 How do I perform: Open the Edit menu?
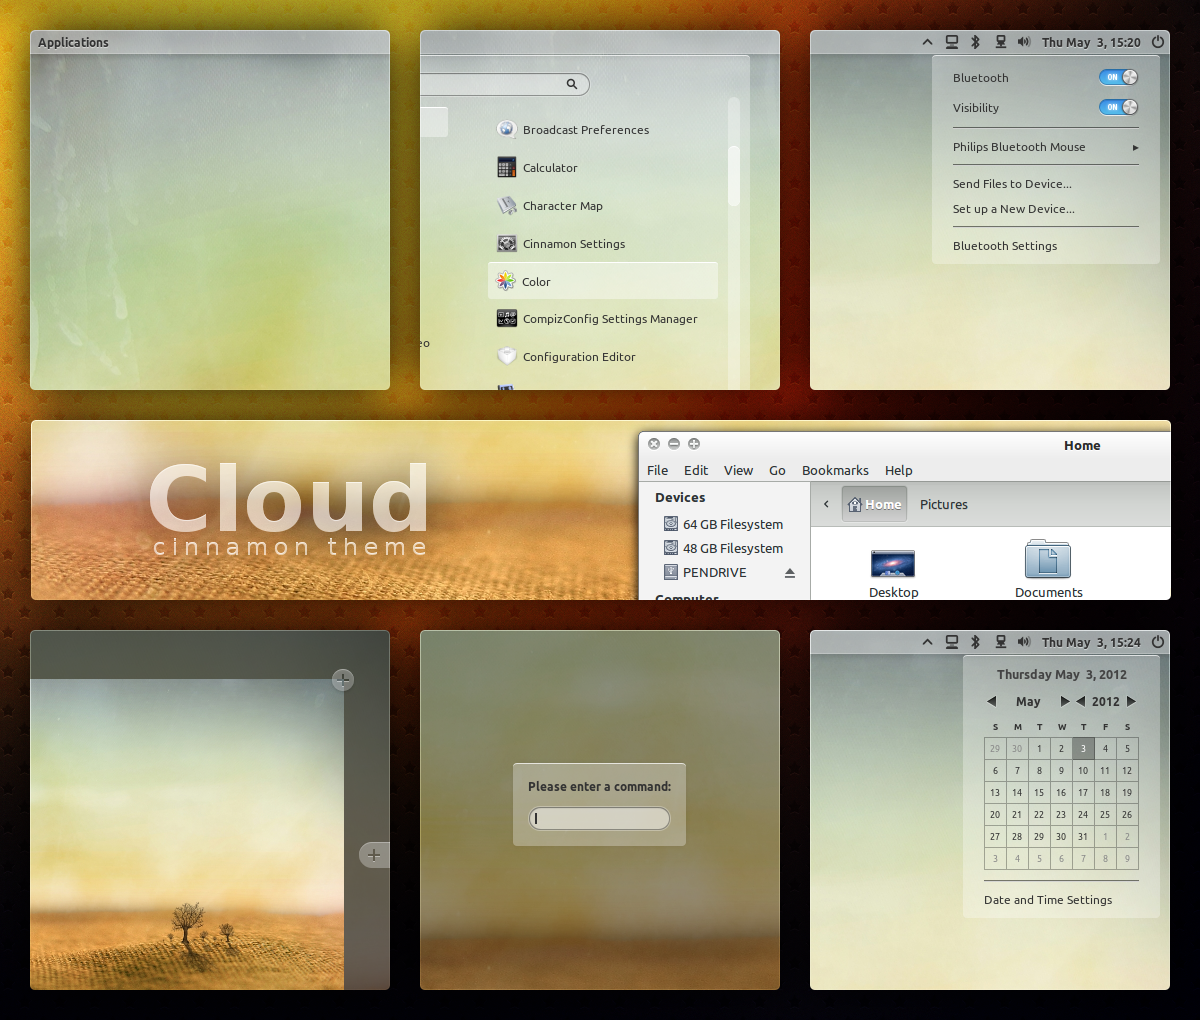696,470
